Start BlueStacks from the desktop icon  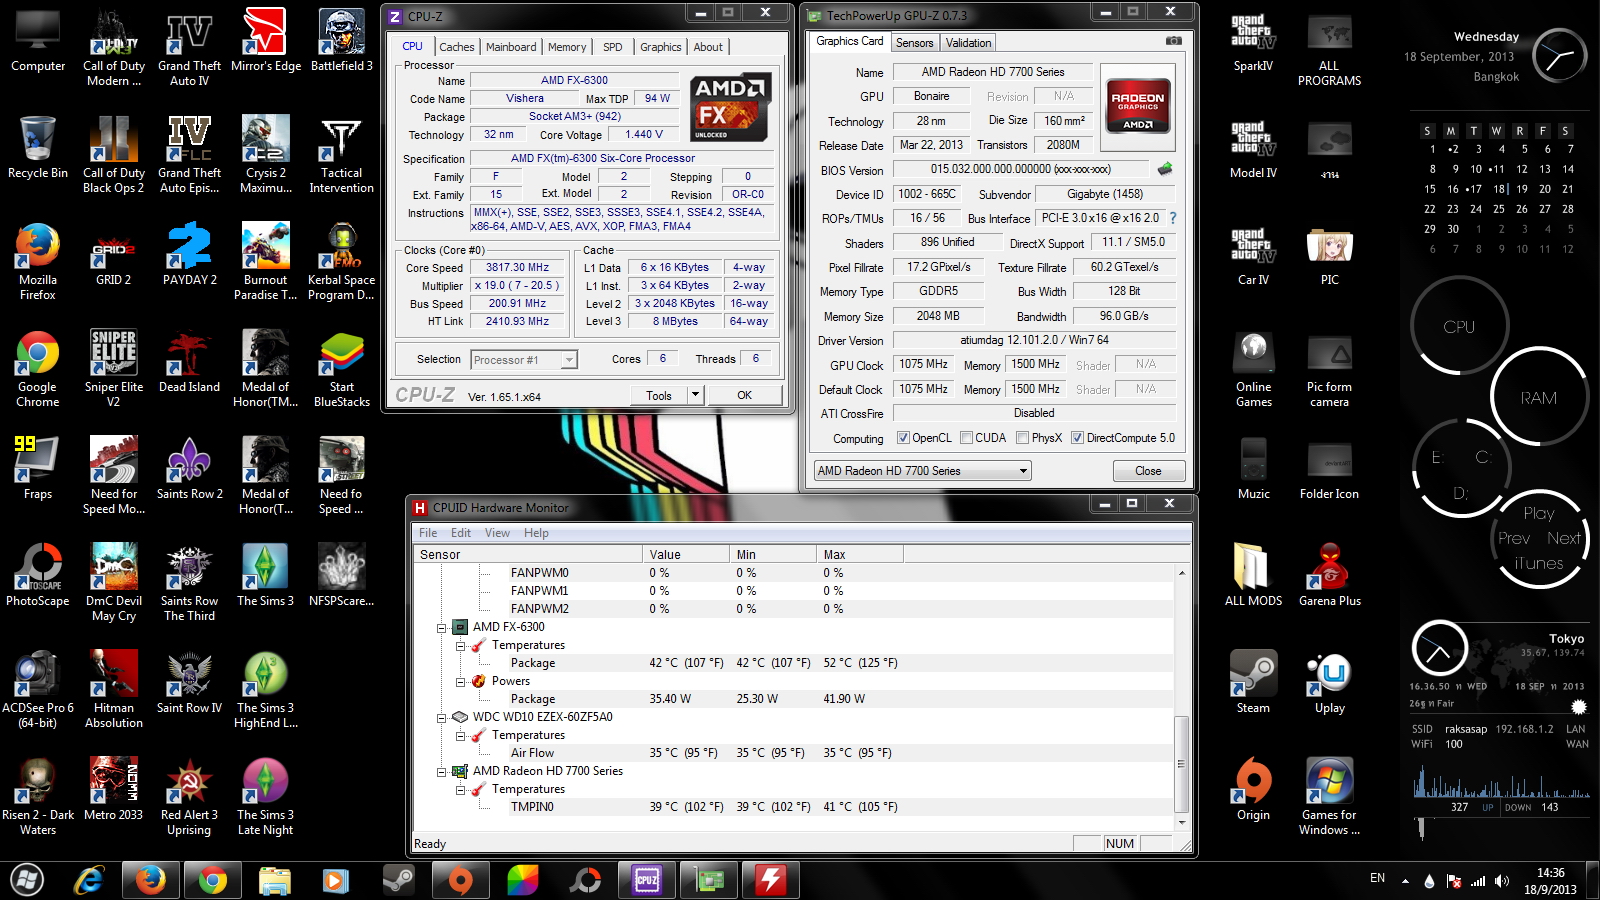pyautogui.click(x=342, y=369)
